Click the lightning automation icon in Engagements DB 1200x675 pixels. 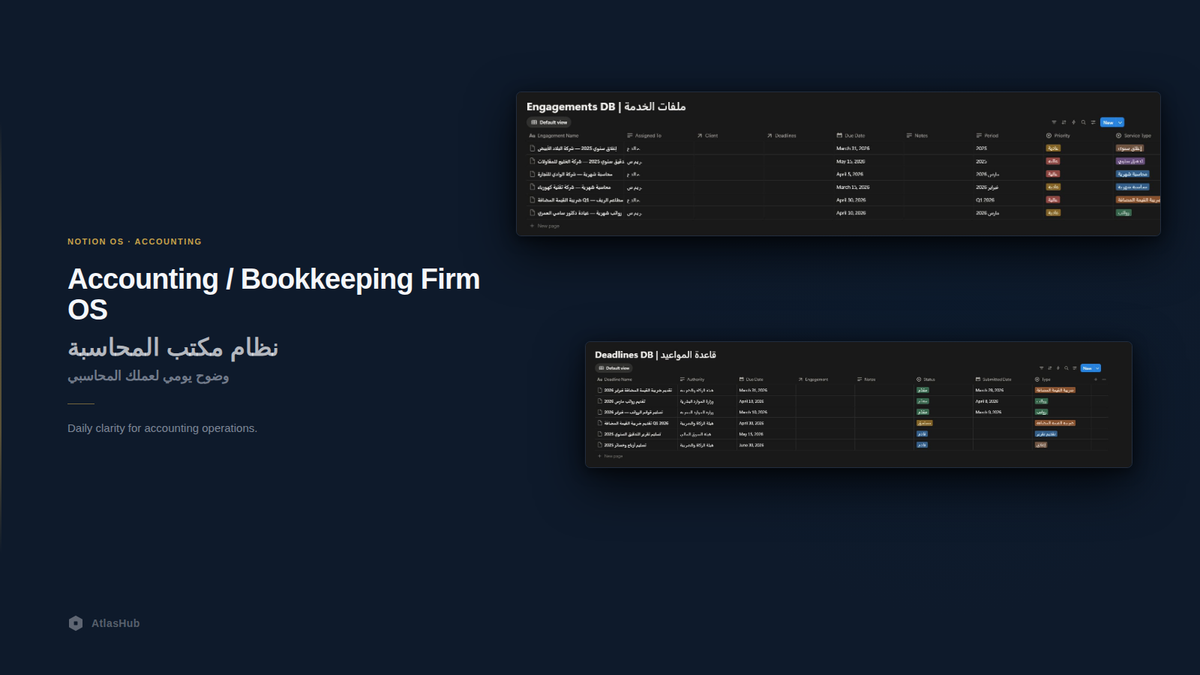pyautogui.click(x=1074, y=122)
